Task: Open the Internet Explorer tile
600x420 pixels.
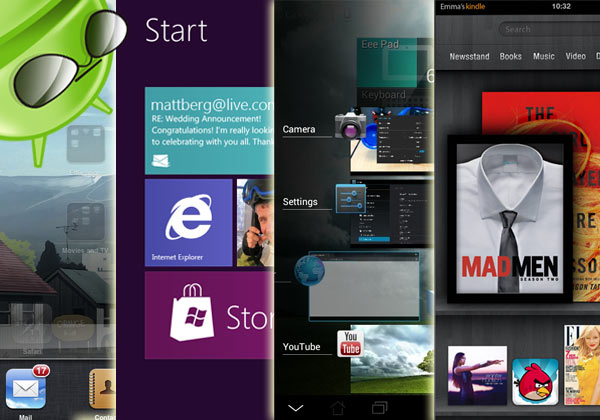Action: click(x=189, y=223)
